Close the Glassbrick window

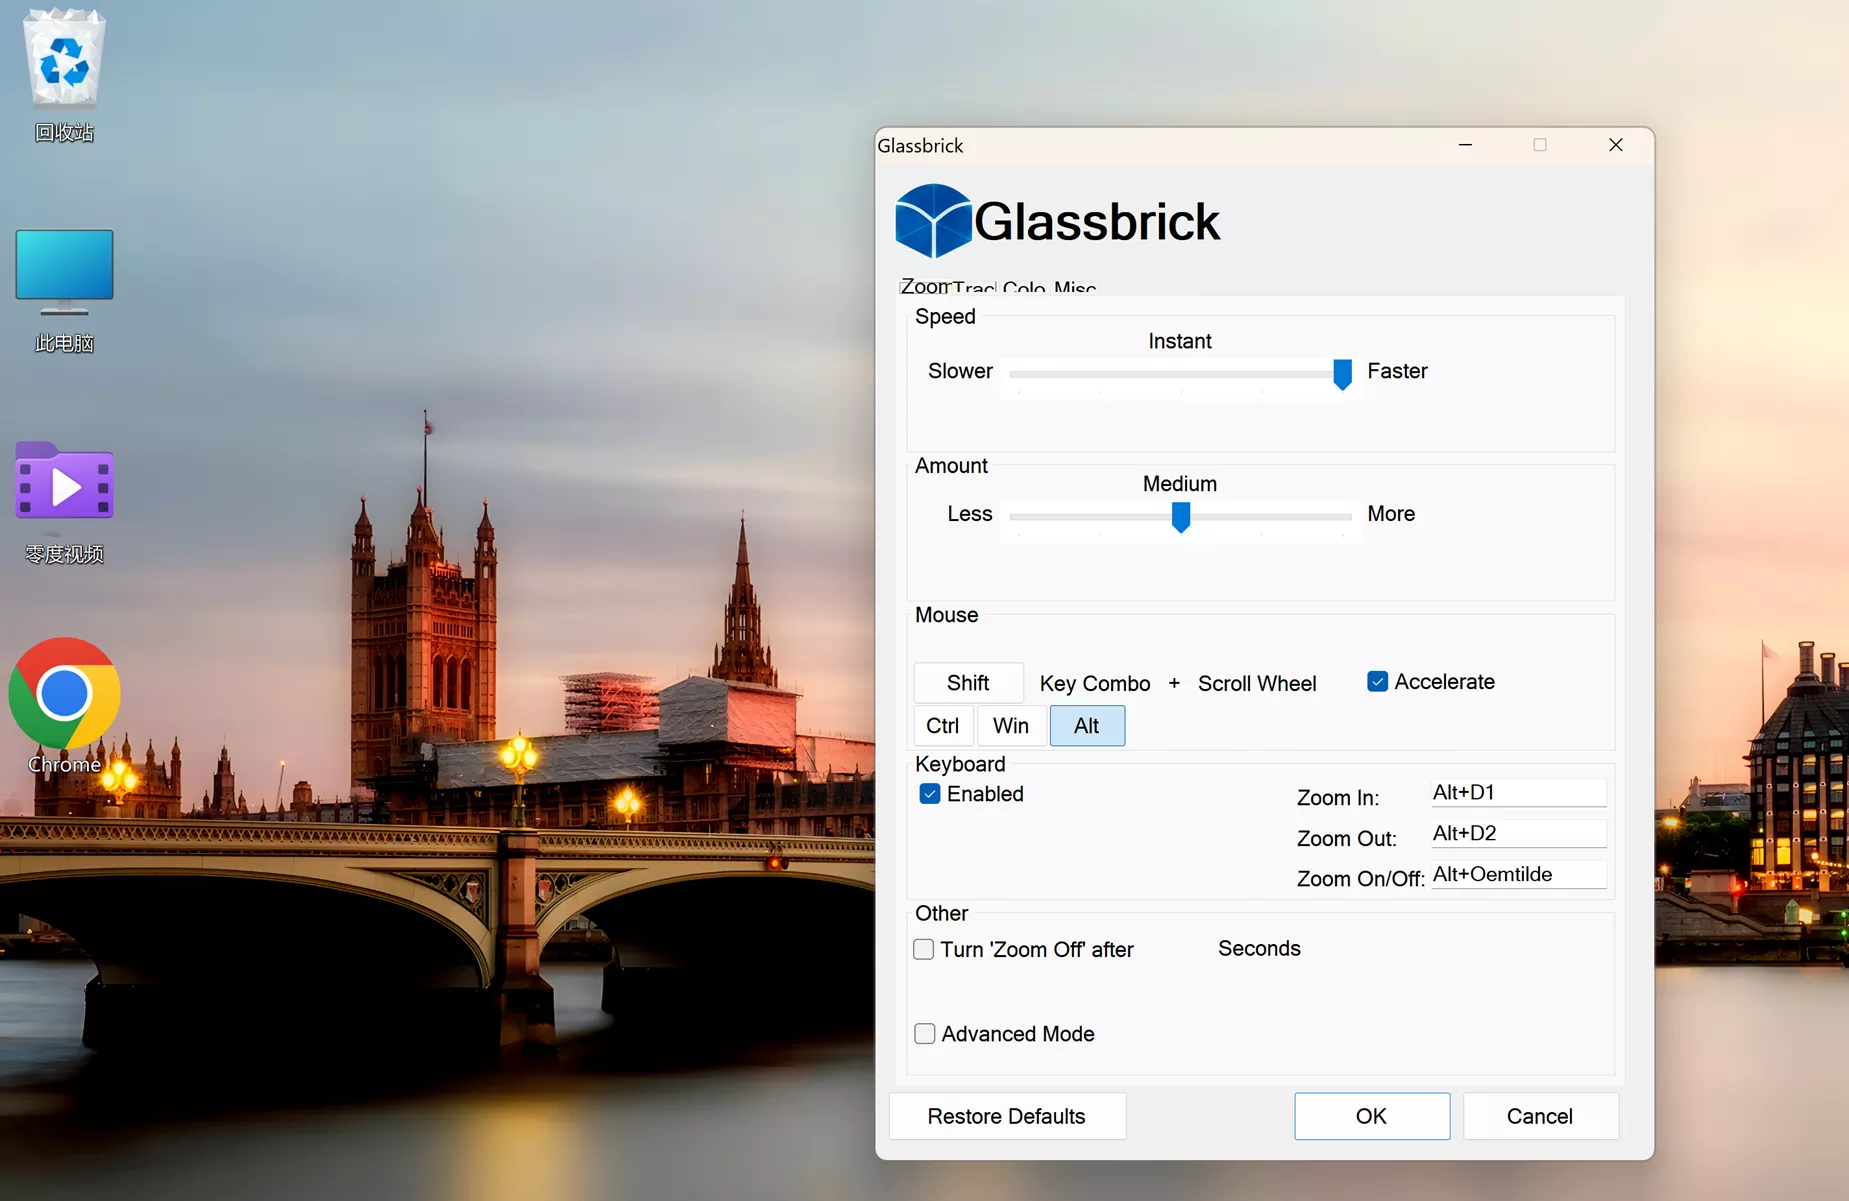(x=1616, y=145)
